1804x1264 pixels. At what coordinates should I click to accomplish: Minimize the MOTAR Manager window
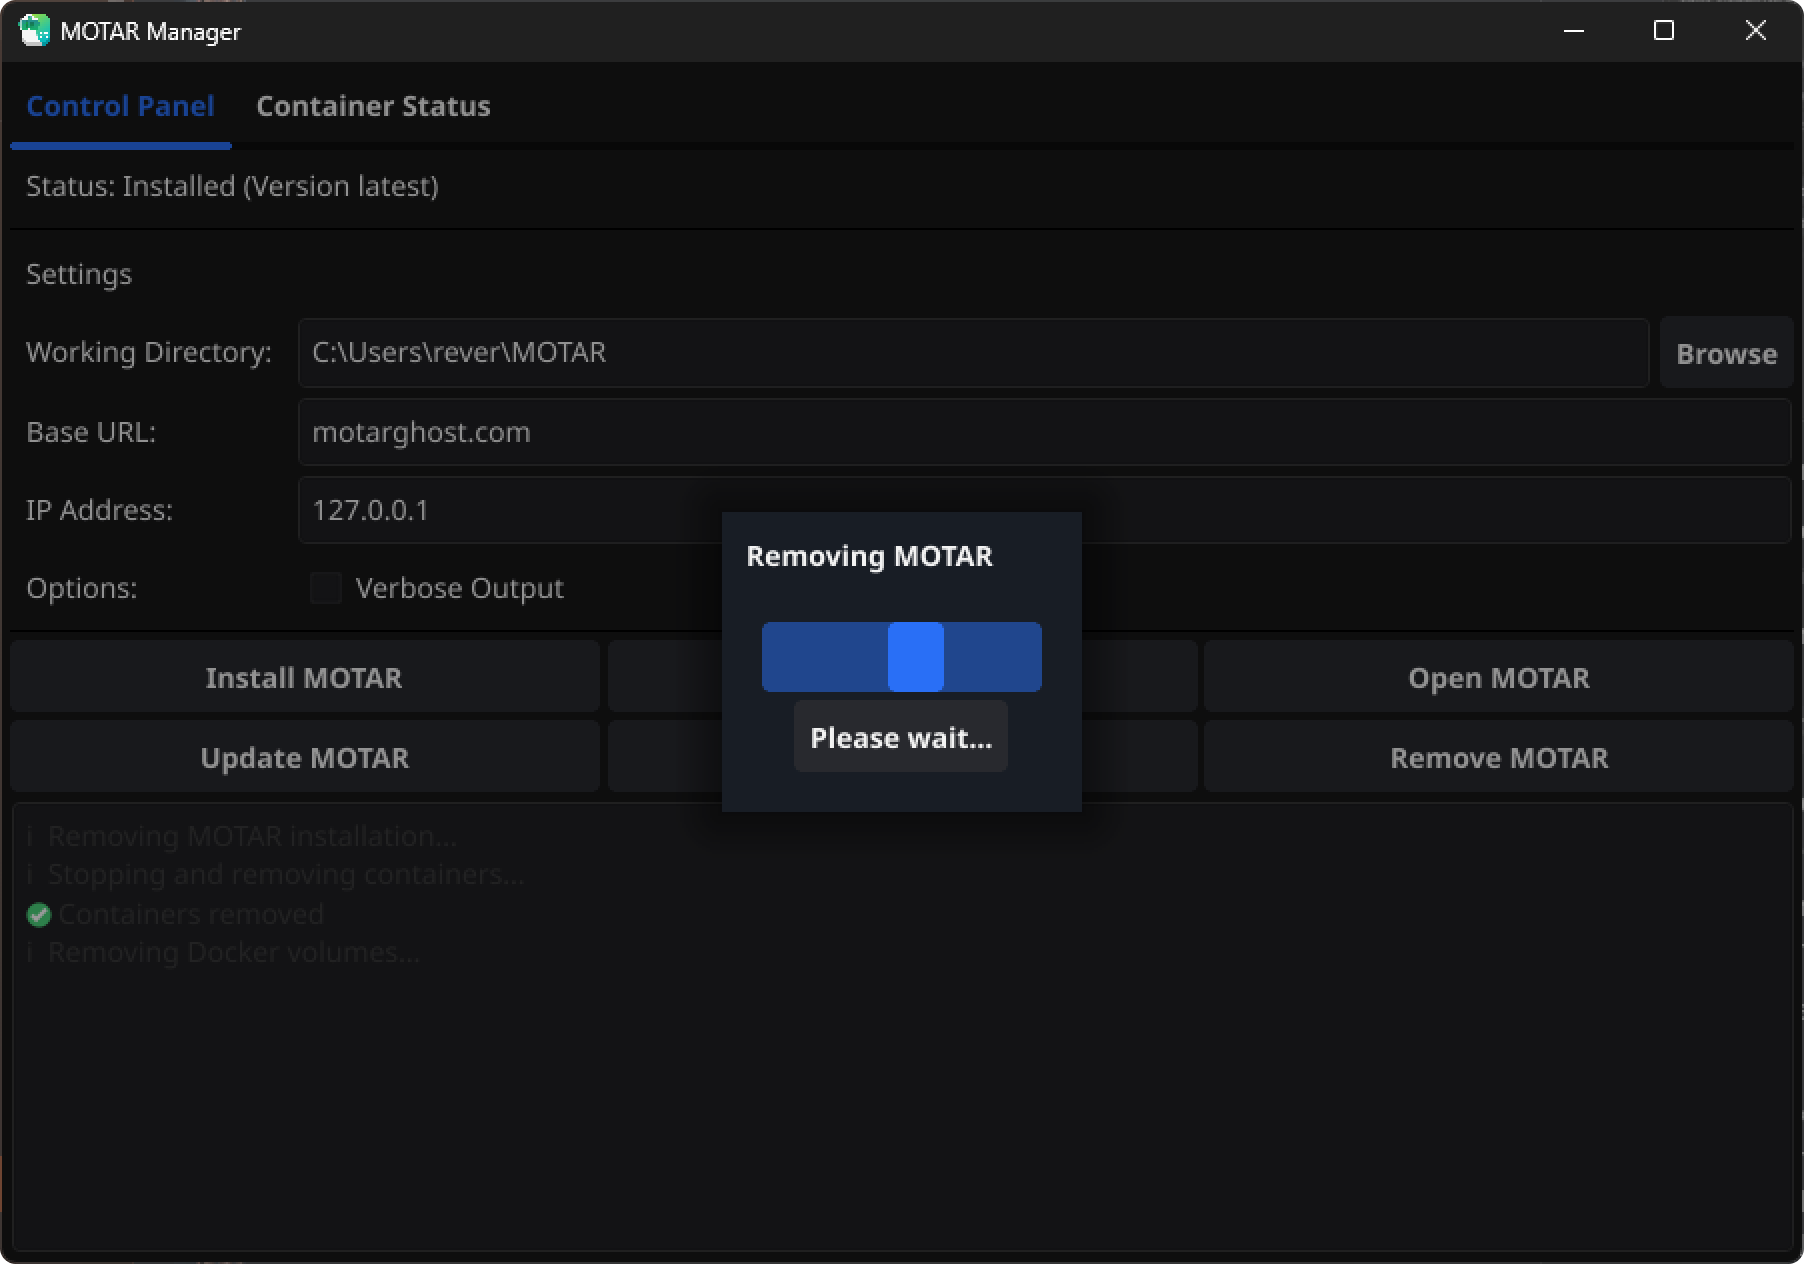1573,31
